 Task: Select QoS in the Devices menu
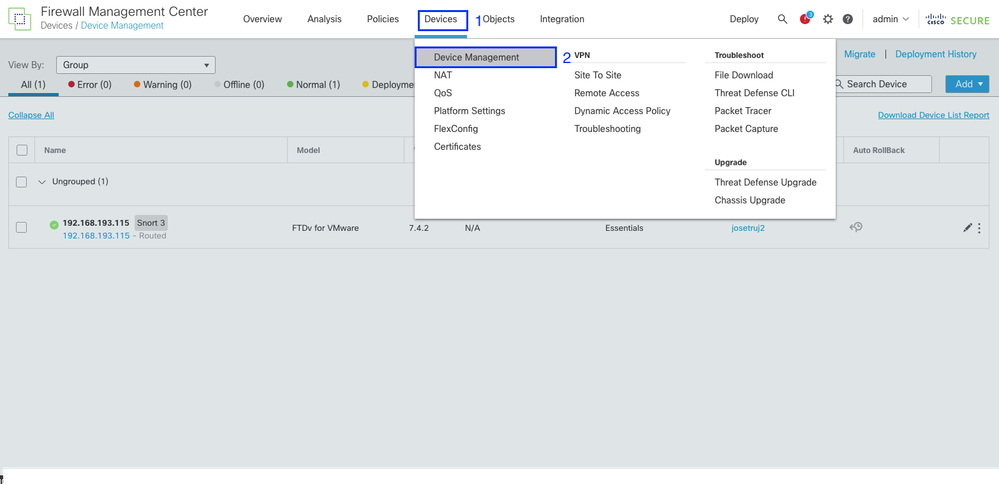pyautogui.click(x=443, y=93)
